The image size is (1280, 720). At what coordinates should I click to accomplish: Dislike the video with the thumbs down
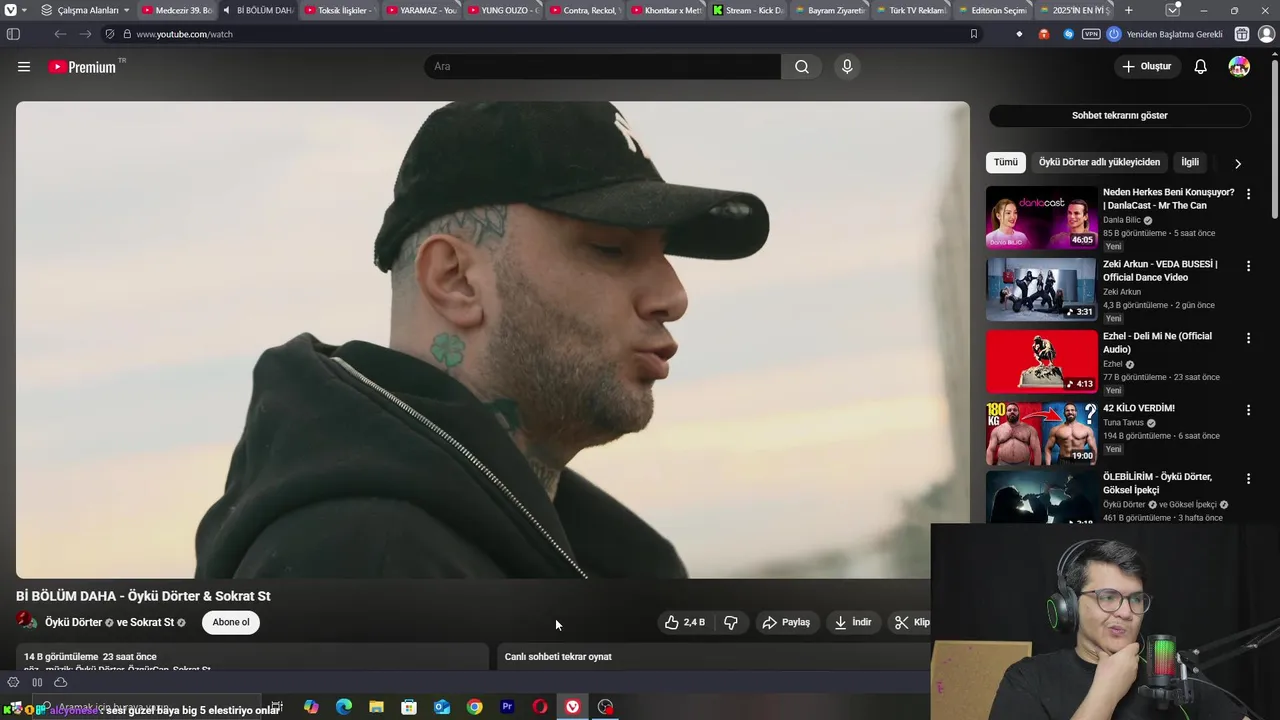coord(731,622)
